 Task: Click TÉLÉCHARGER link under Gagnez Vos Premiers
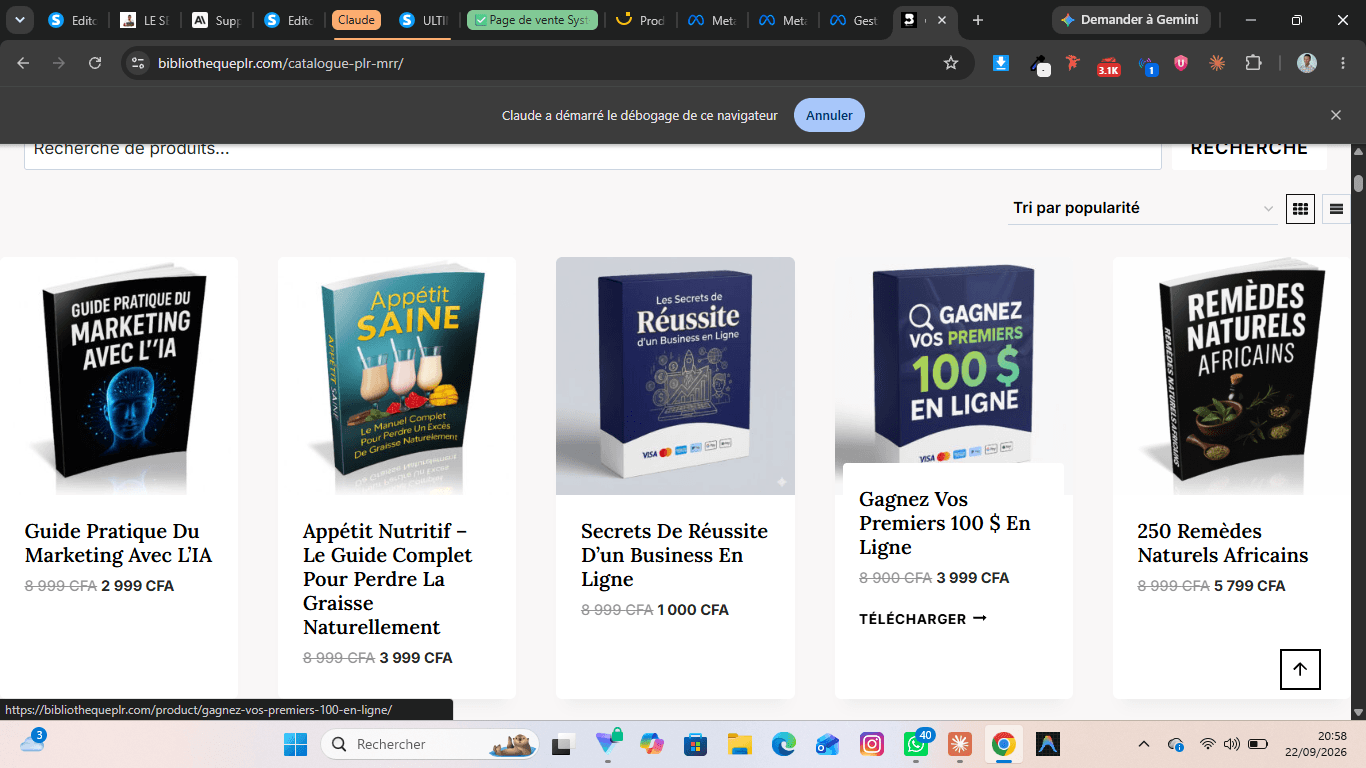(x=923, y=619)
